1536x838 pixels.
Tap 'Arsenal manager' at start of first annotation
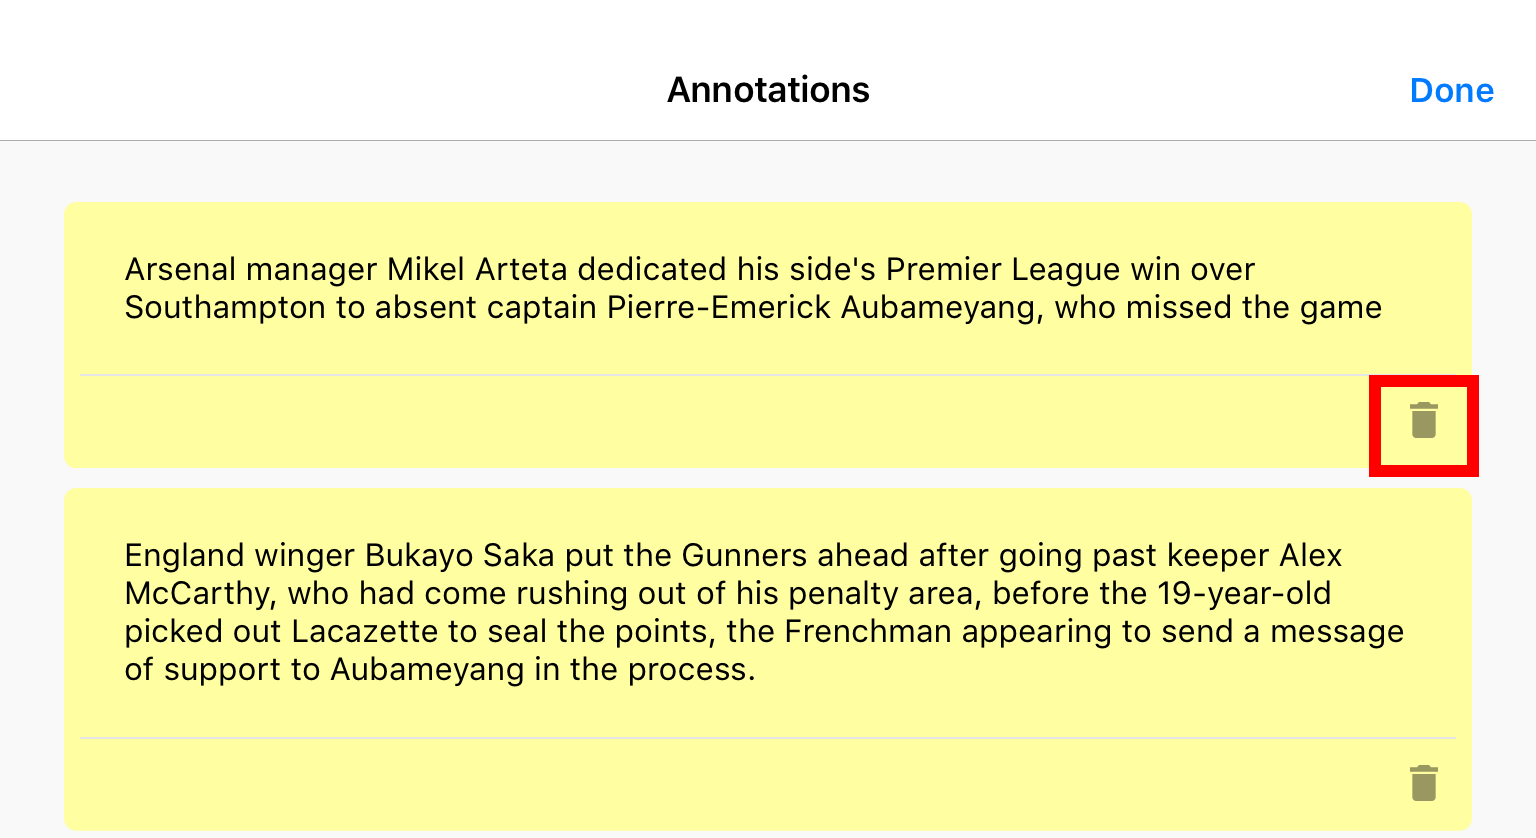[251, 270]
